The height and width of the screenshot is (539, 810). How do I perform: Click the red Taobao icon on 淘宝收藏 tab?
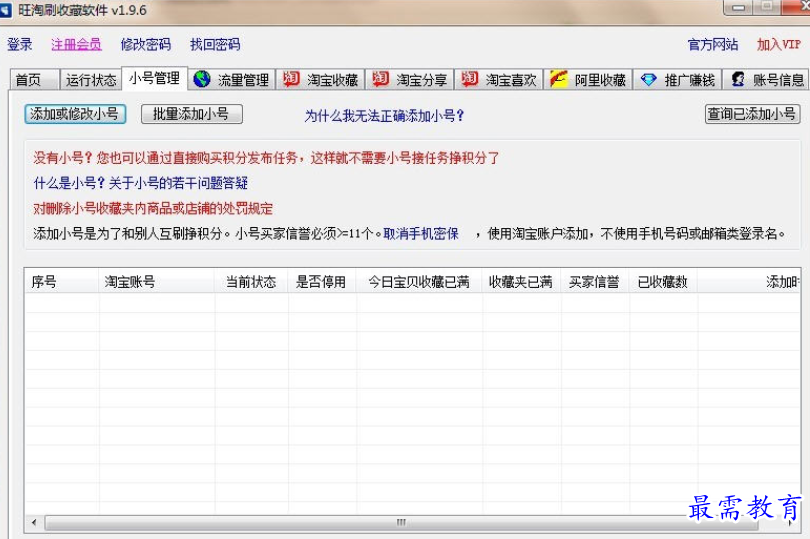coord(292,79)
